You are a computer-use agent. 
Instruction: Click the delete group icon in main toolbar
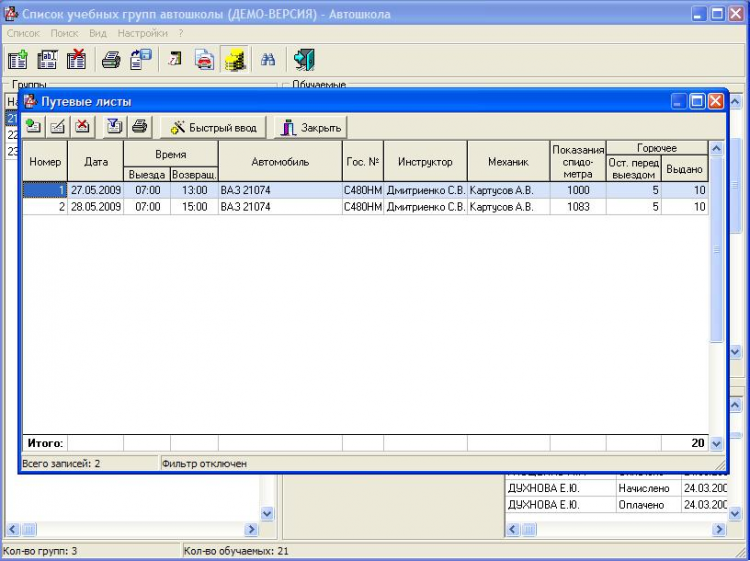tap(76, 60)
